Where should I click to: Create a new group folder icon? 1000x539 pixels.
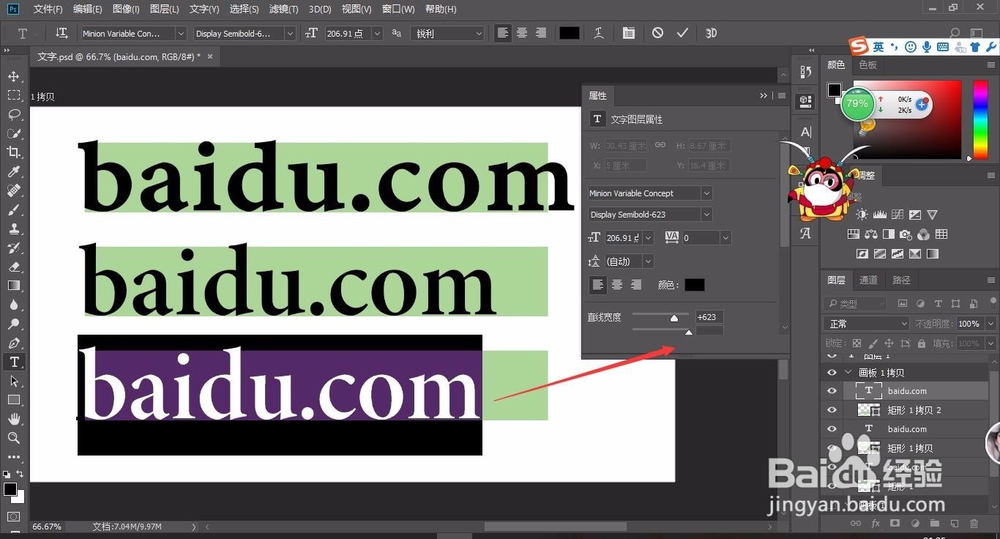(x=934, y=524)
